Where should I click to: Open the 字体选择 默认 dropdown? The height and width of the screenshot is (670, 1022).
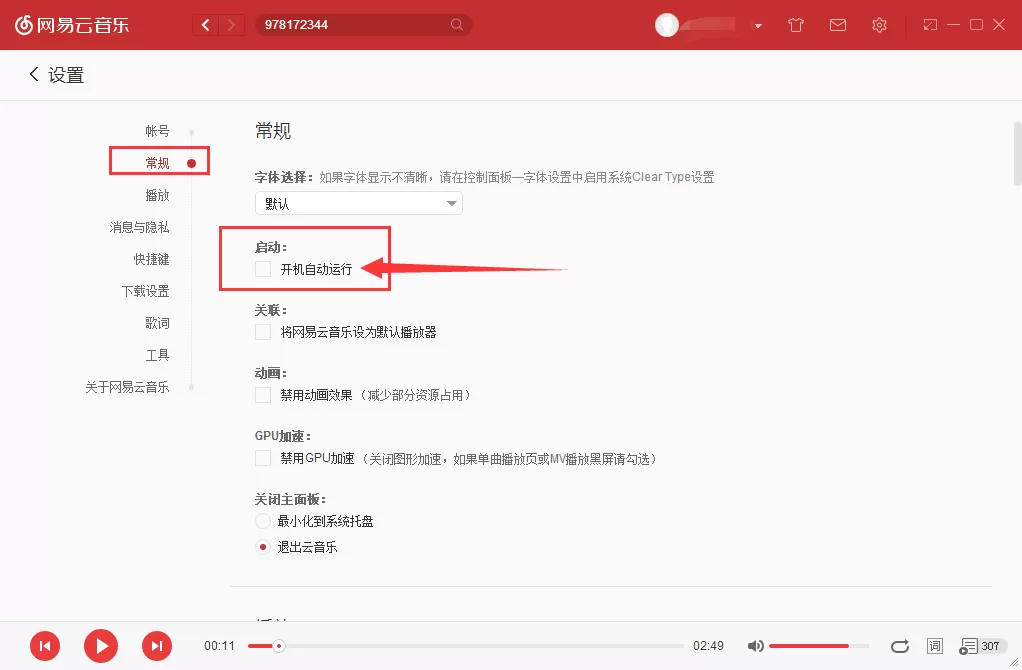point(358,203)
